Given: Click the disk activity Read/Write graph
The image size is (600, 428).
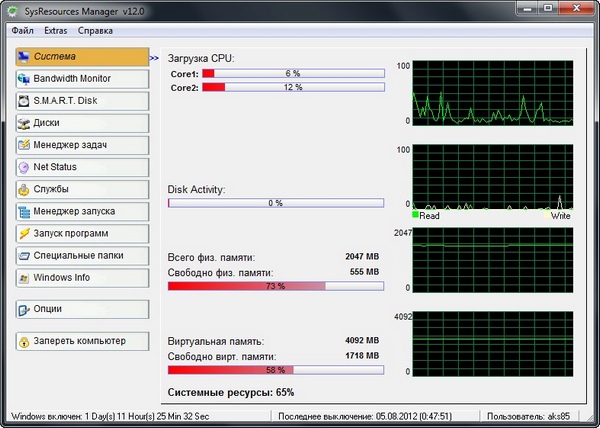Looking at the screenshot, I should point(493,177).
